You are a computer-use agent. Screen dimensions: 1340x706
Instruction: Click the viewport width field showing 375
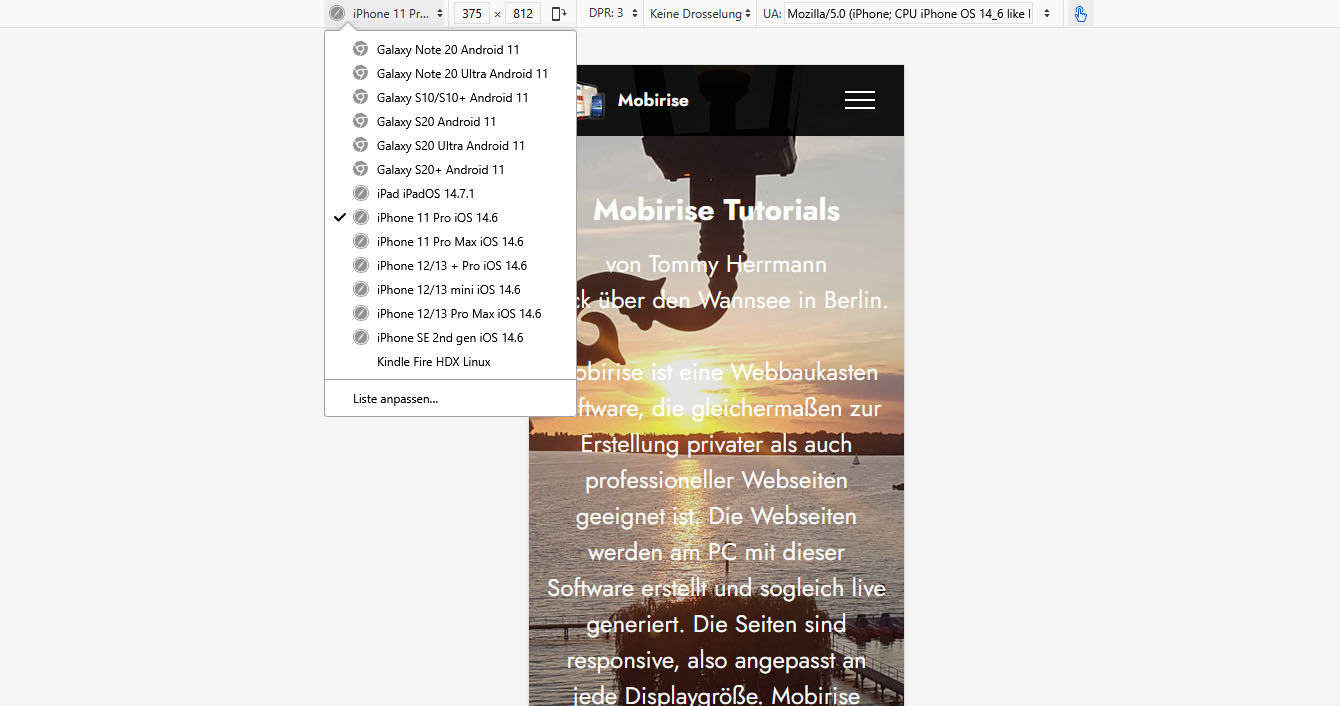pos(471,14)
